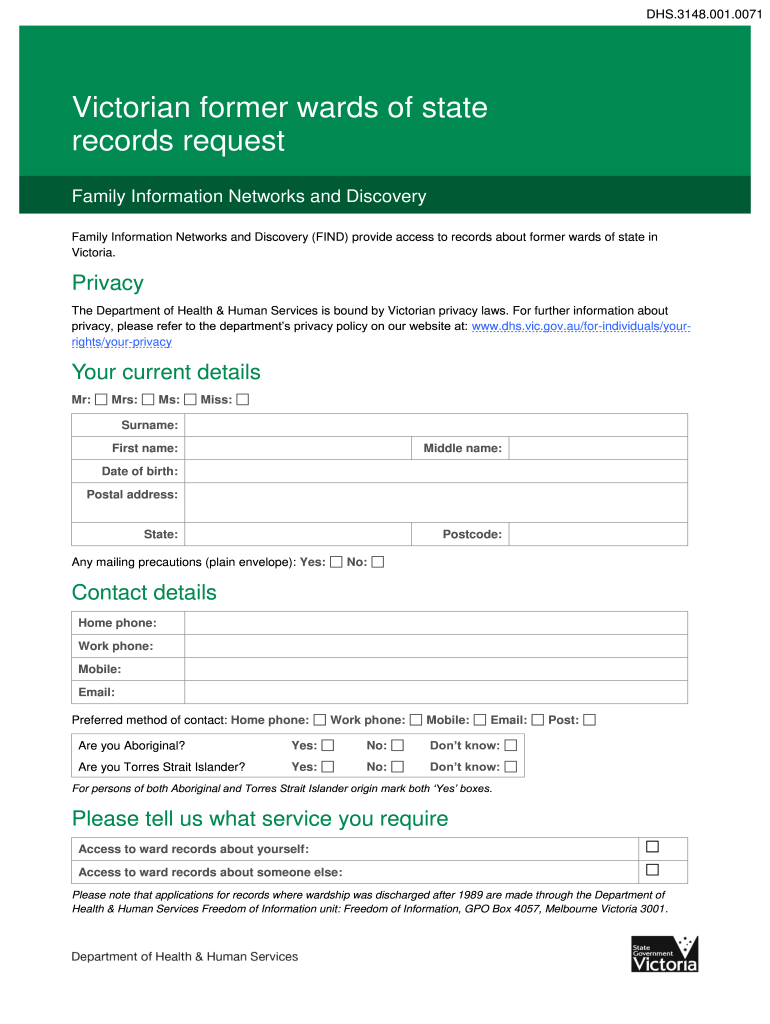770x1024 pixels.
Task: Click the 'Privacy' section heading
Action: [x=108, y=283]
